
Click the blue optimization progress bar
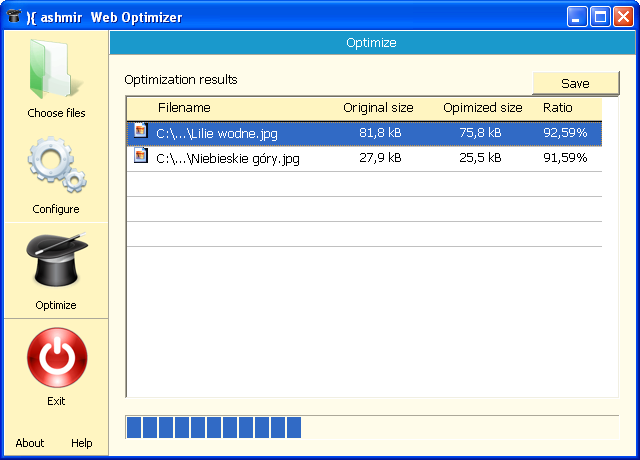(x=372, y=427)
